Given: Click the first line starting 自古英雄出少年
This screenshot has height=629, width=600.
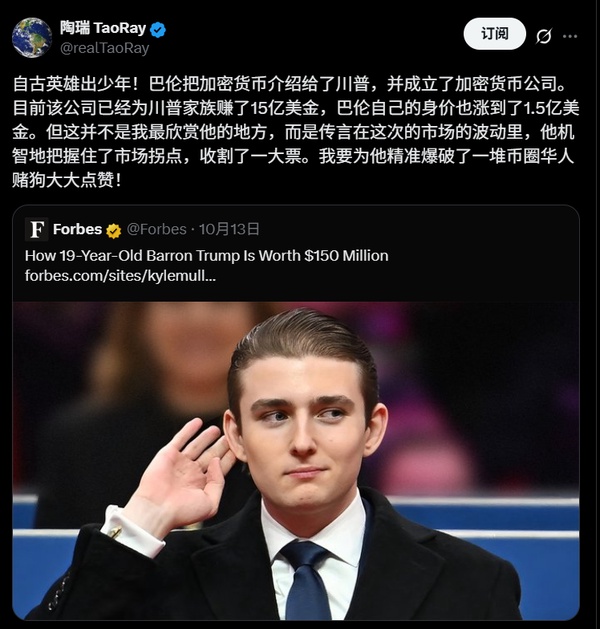Looking at the screenshot, I should (294, 84).
